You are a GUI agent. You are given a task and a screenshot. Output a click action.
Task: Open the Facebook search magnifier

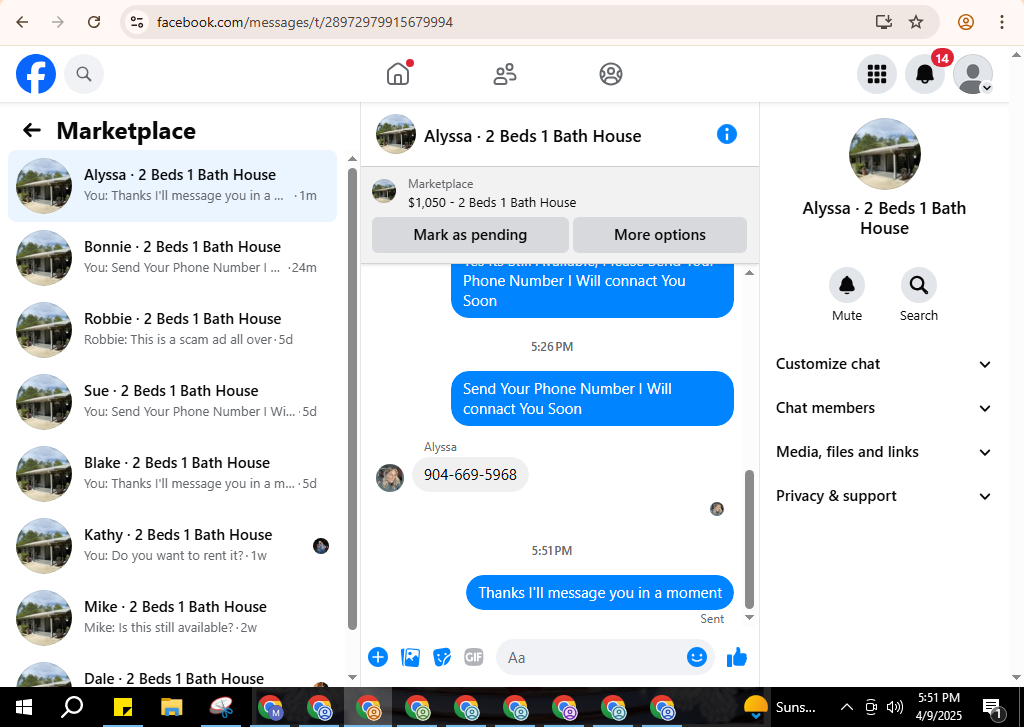tap(84, 74)
